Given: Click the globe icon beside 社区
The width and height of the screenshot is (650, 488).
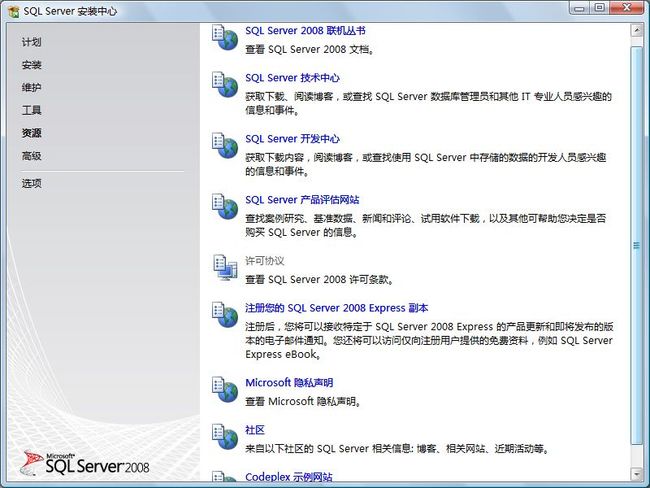Looking at the screenshot, I should [225, 437].
